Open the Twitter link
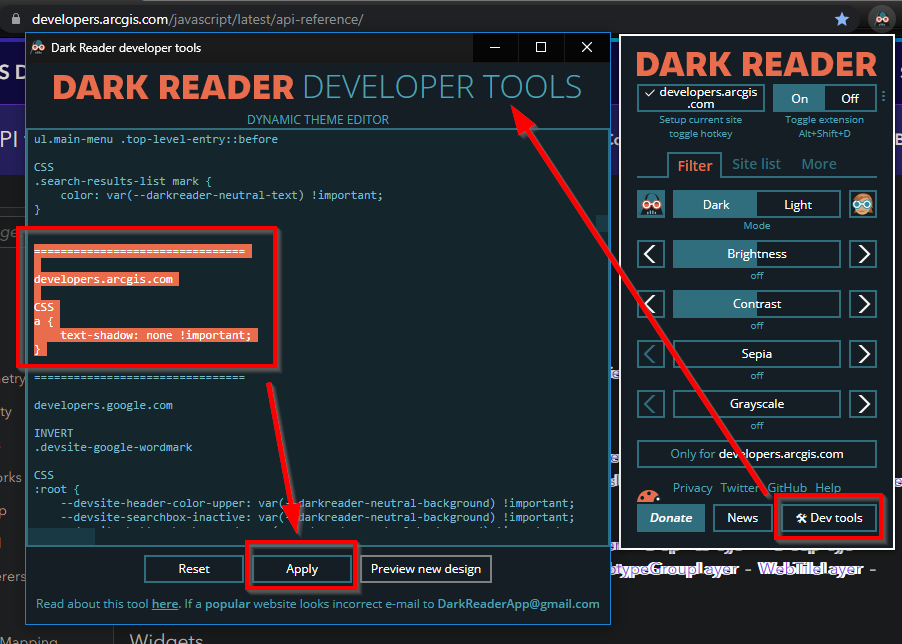902x644 pixels. (739, 488)
